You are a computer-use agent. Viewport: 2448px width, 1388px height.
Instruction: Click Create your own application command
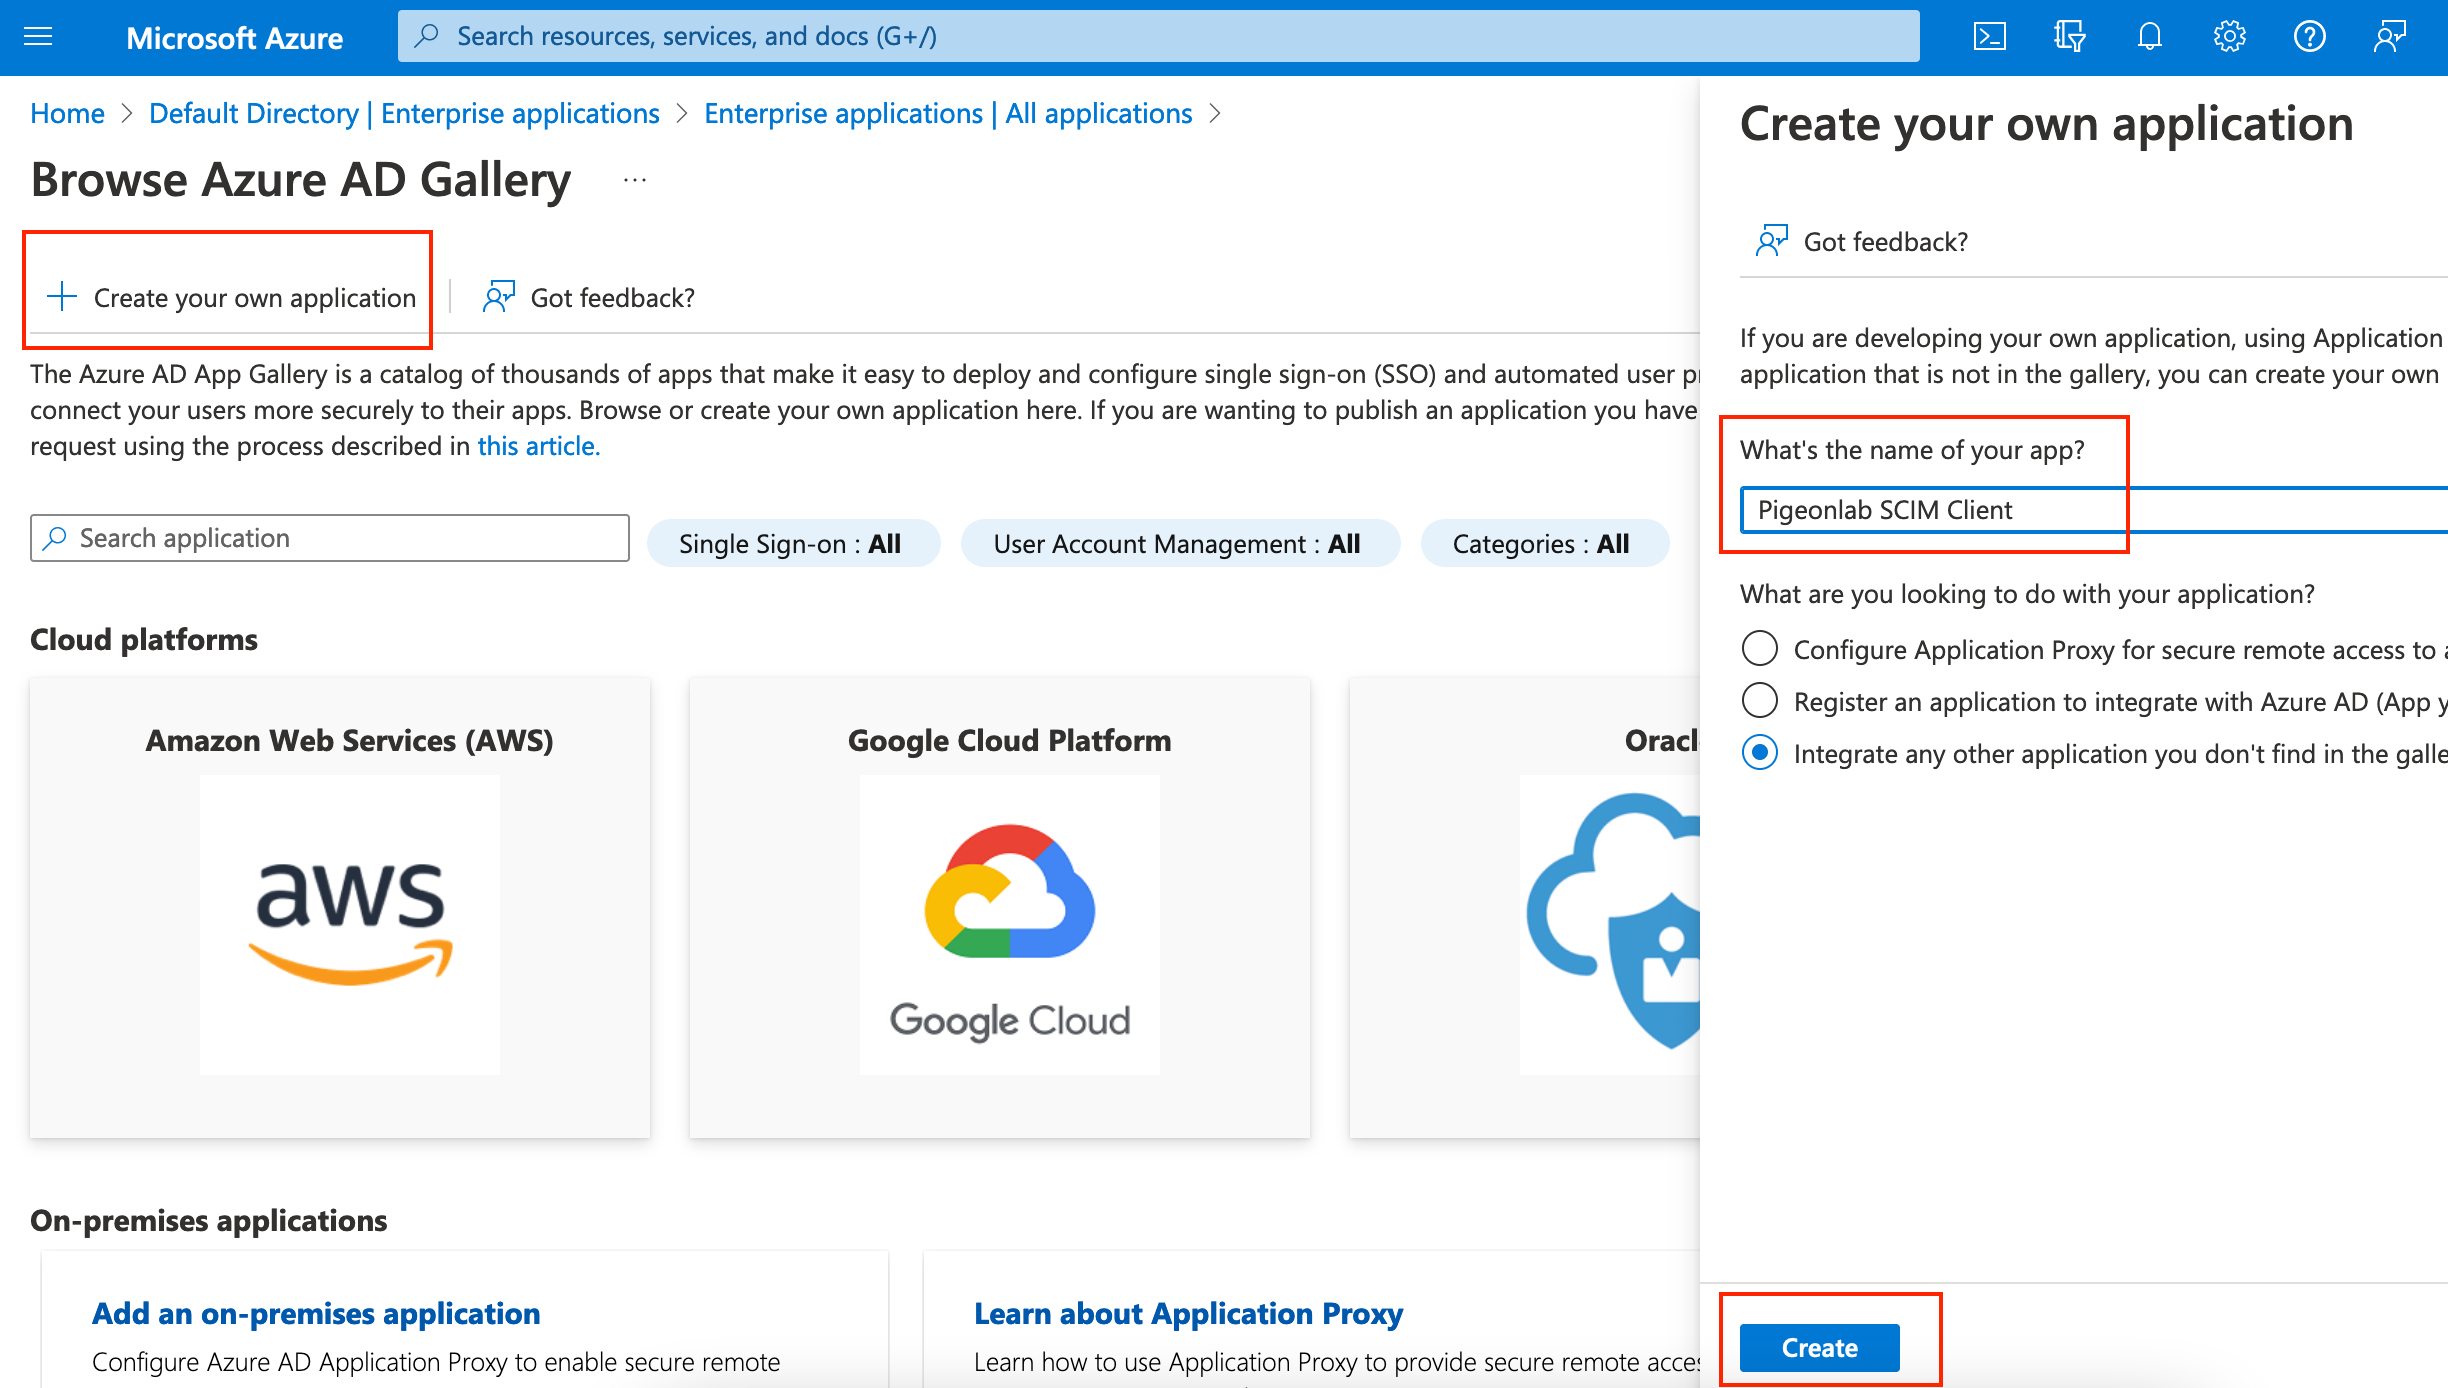[231, 297]
